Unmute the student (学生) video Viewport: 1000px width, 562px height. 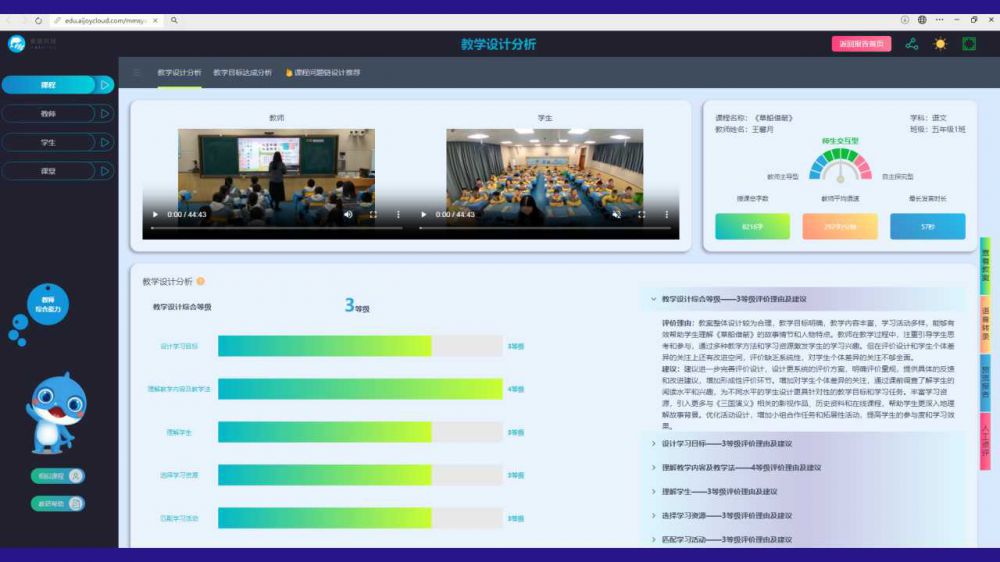(616, 214)
